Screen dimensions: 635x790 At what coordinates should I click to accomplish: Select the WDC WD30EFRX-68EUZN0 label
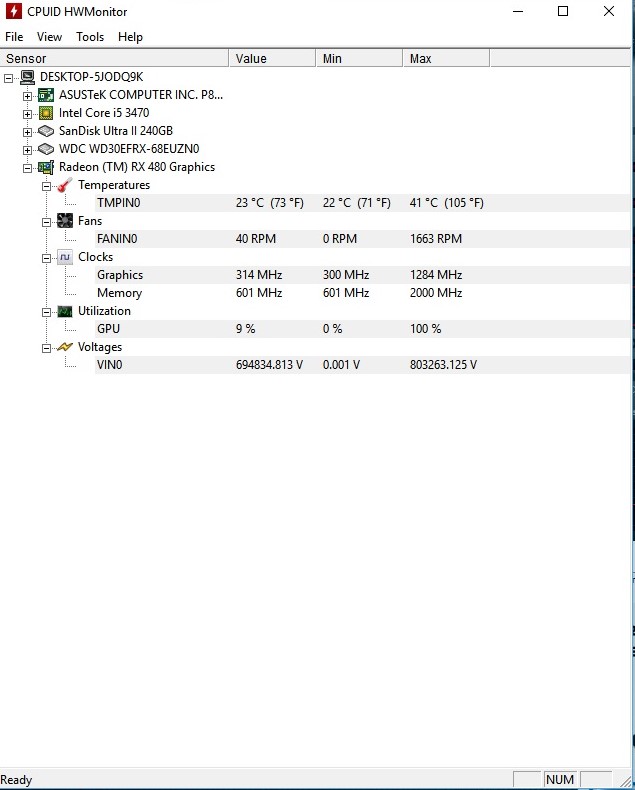(x=129, y=149)
